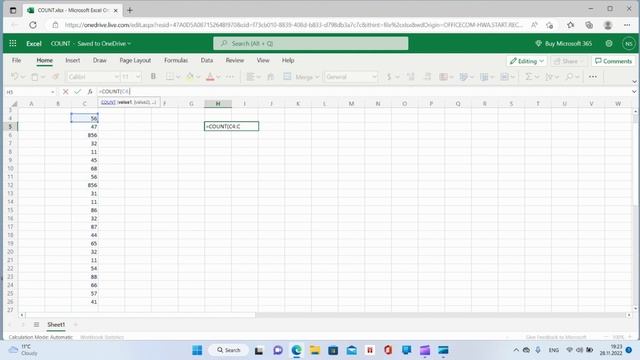640x360 pixels.
Task: Expand the Merge dropdown arrow
Action: coord(317,77)
